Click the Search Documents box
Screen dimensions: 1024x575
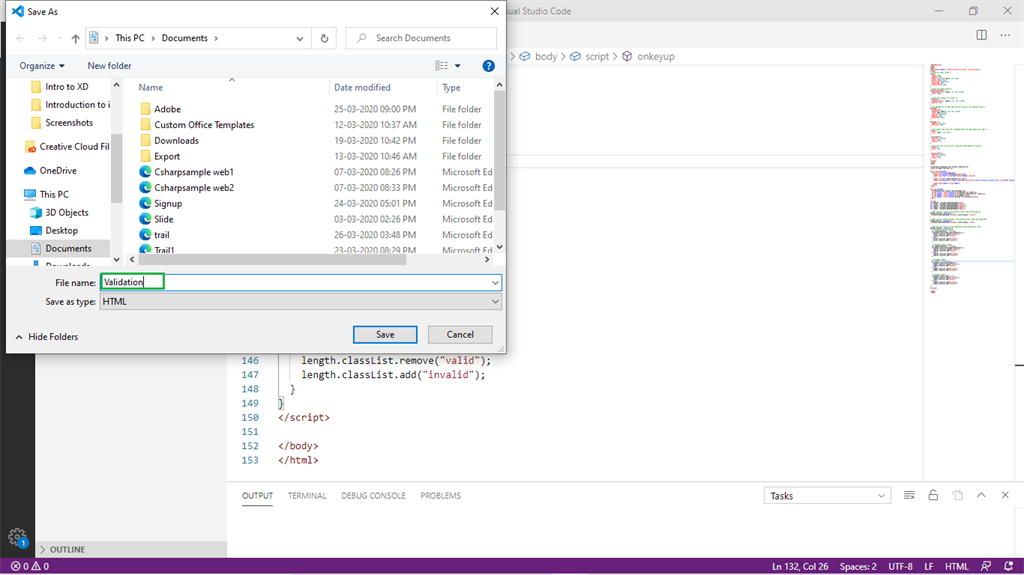[421, 39]
